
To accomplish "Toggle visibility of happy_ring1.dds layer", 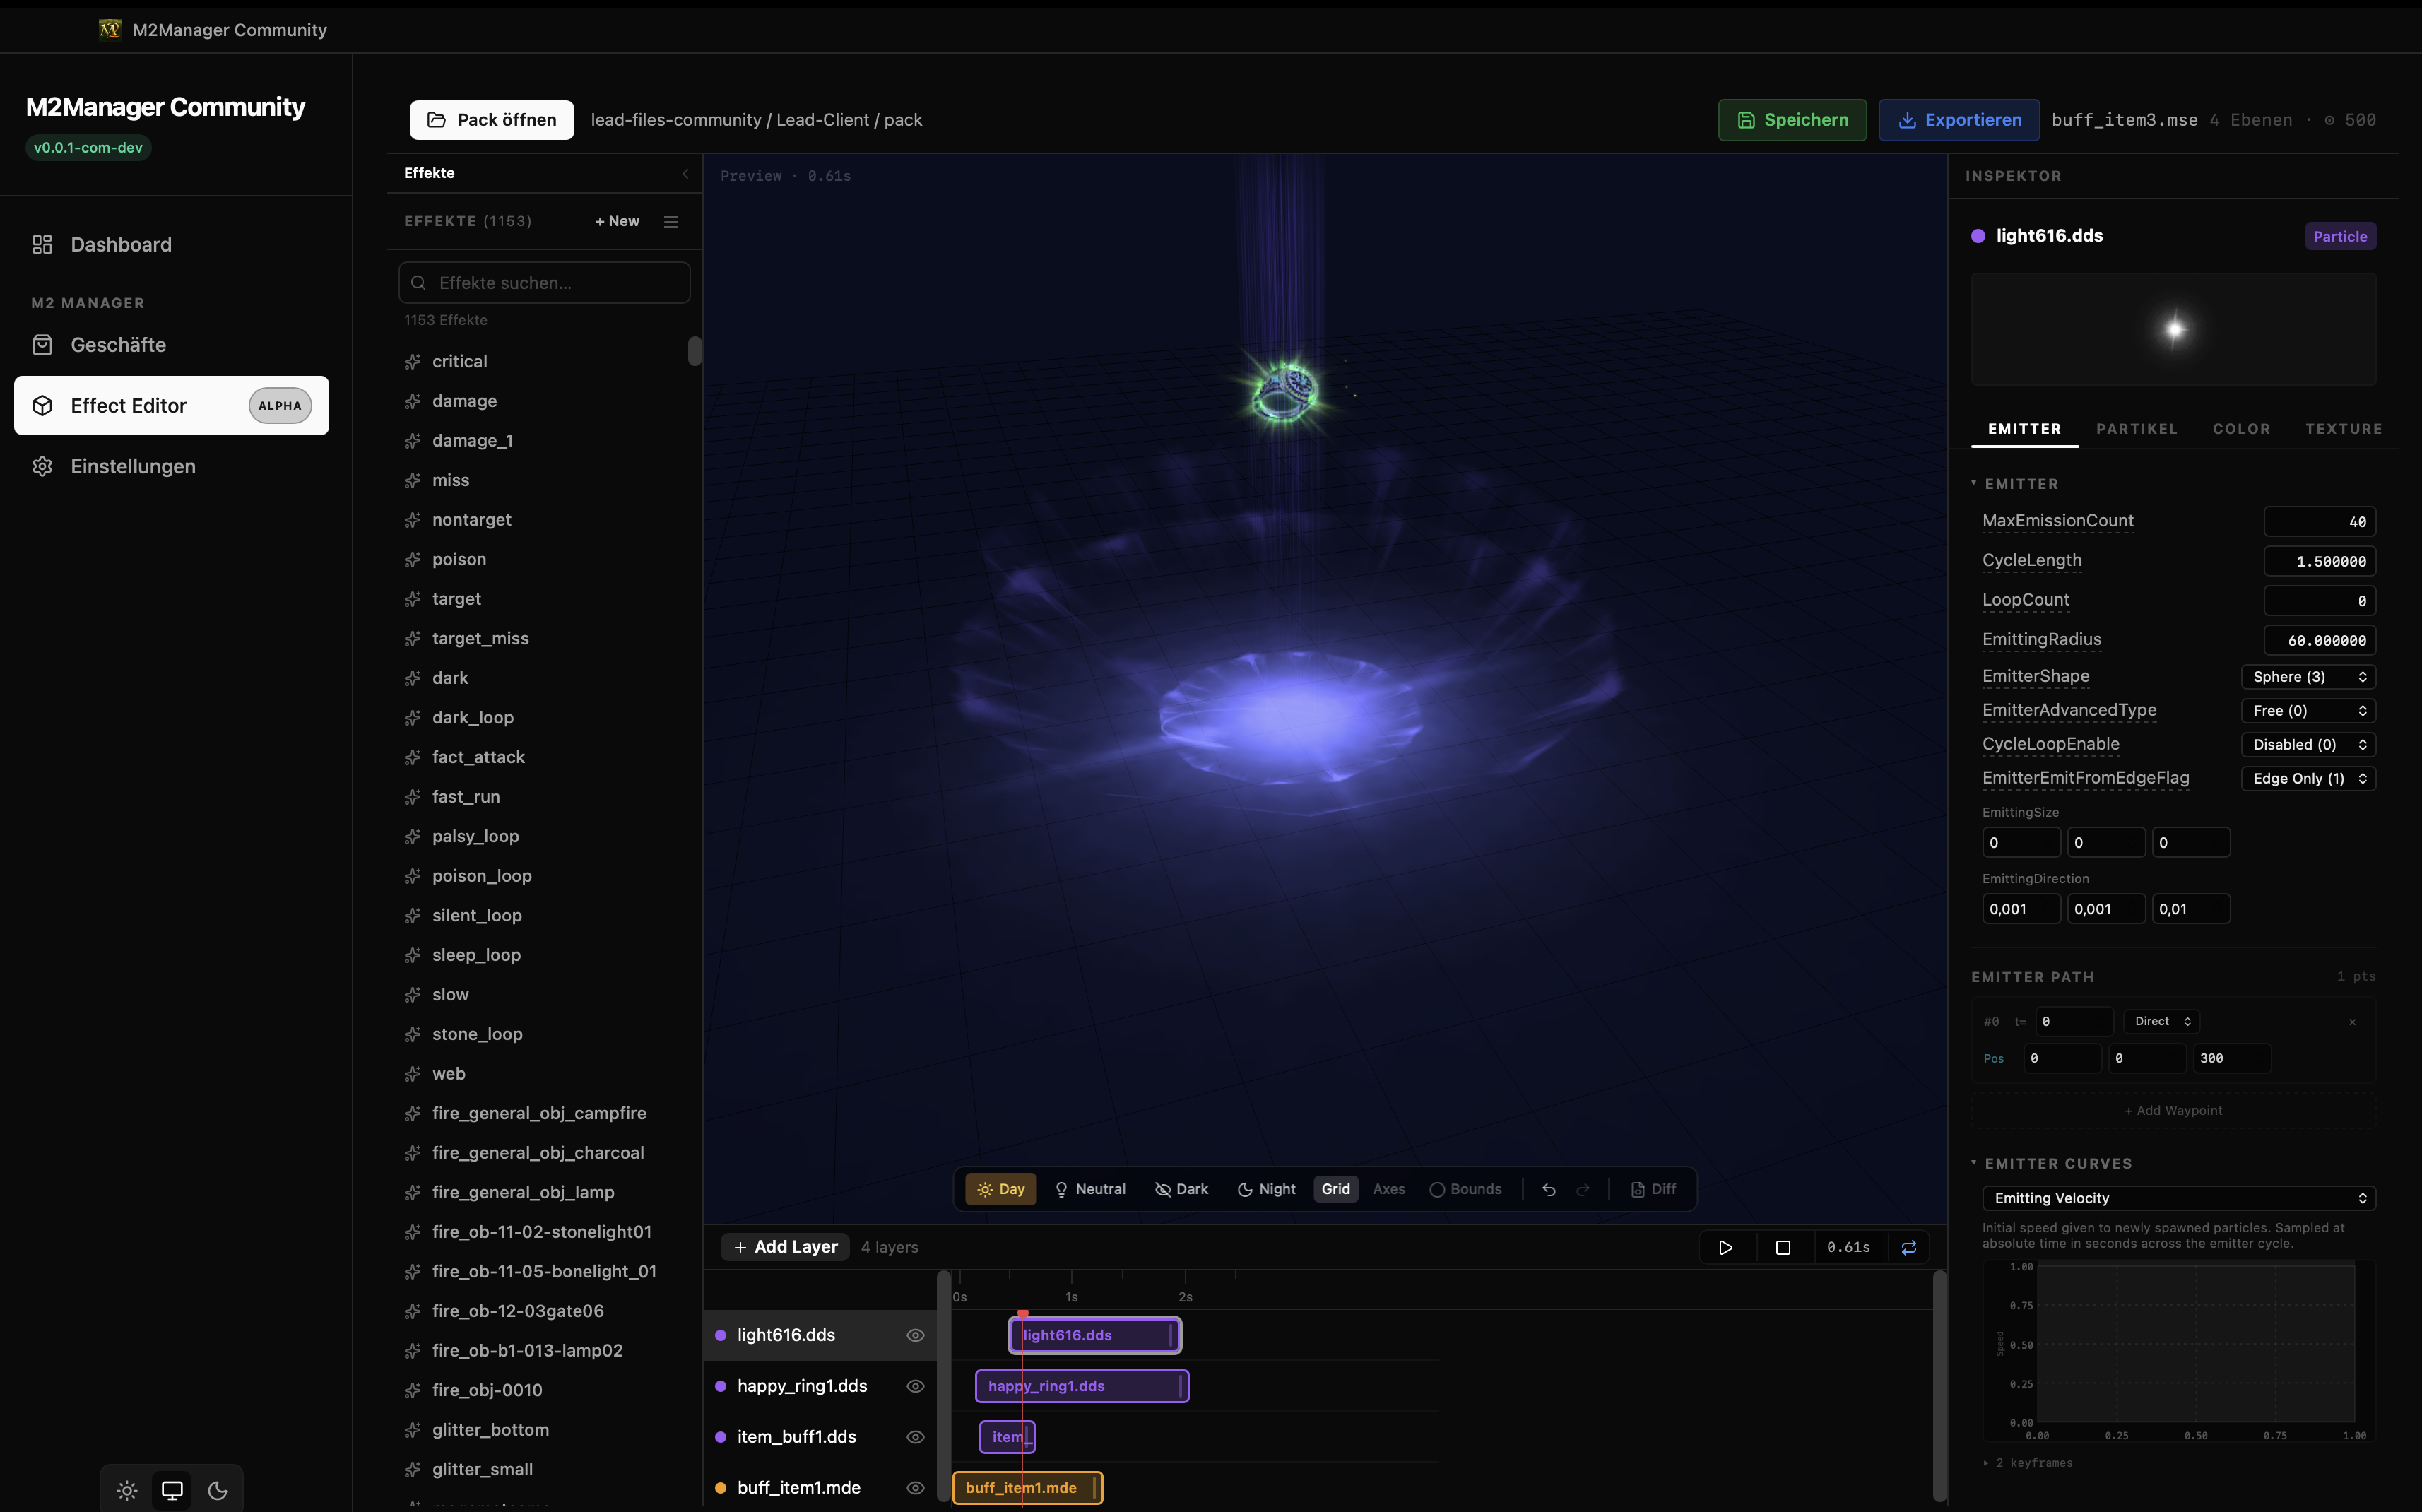I will click(x=914, y=1386).
